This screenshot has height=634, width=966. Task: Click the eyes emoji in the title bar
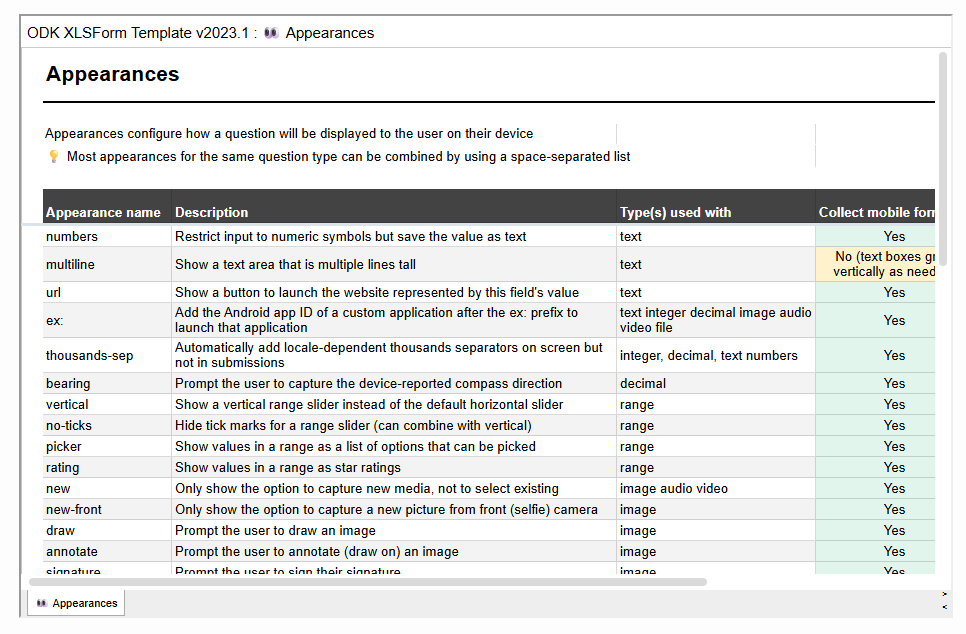[271, 33]
